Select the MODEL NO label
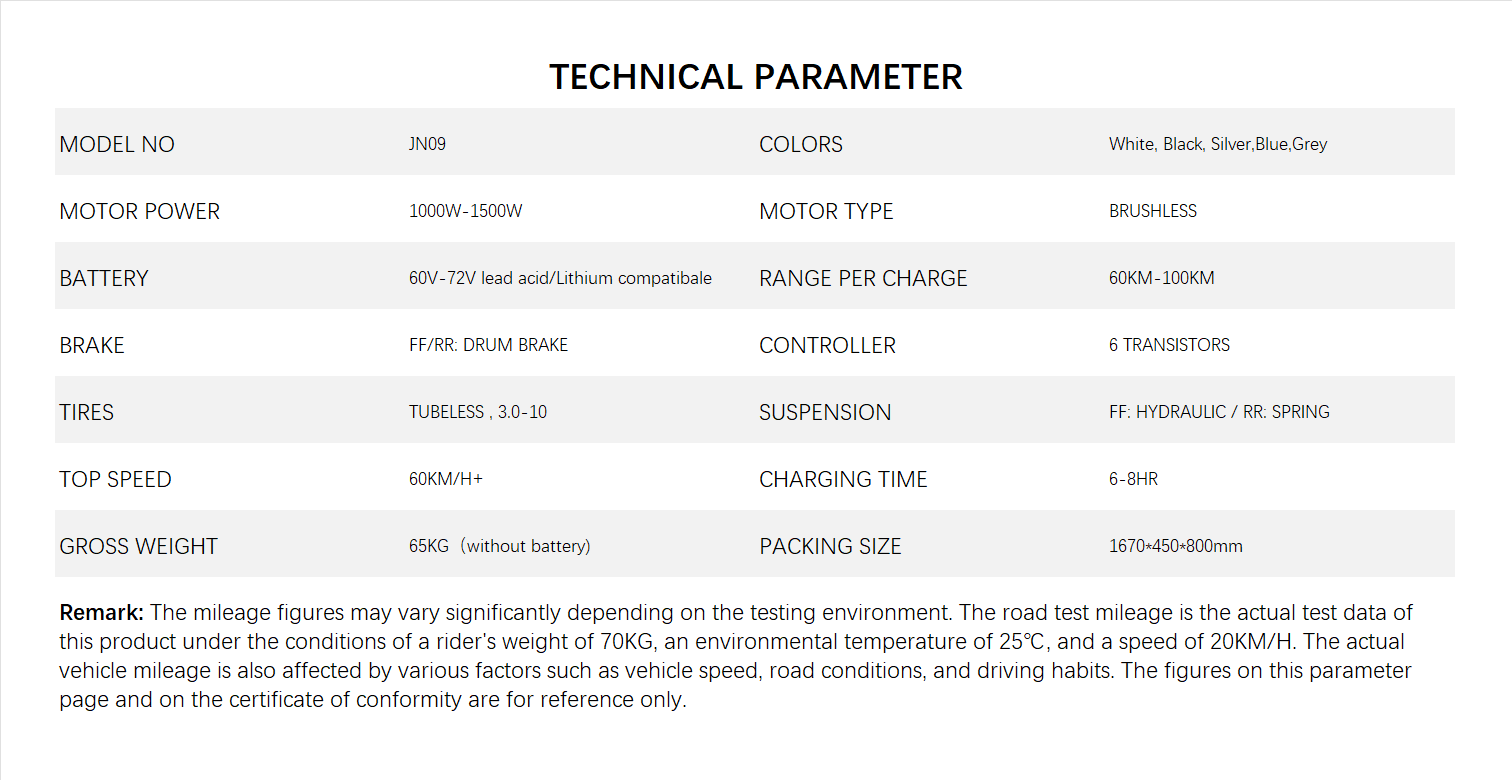The width and height of the screenshot is (1512, 780). [x=117, y=144]
